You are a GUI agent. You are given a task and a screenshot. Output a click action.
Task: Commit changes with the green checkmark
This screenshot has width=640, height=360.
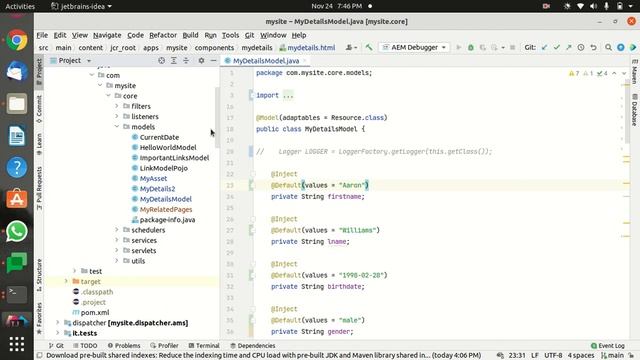coord(556,47)
